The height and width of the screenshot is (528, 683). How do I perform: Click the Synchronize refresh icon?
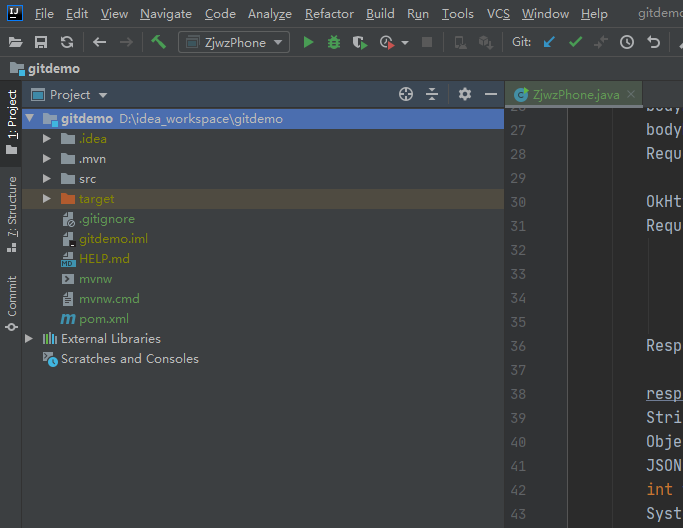click(67, 42)
